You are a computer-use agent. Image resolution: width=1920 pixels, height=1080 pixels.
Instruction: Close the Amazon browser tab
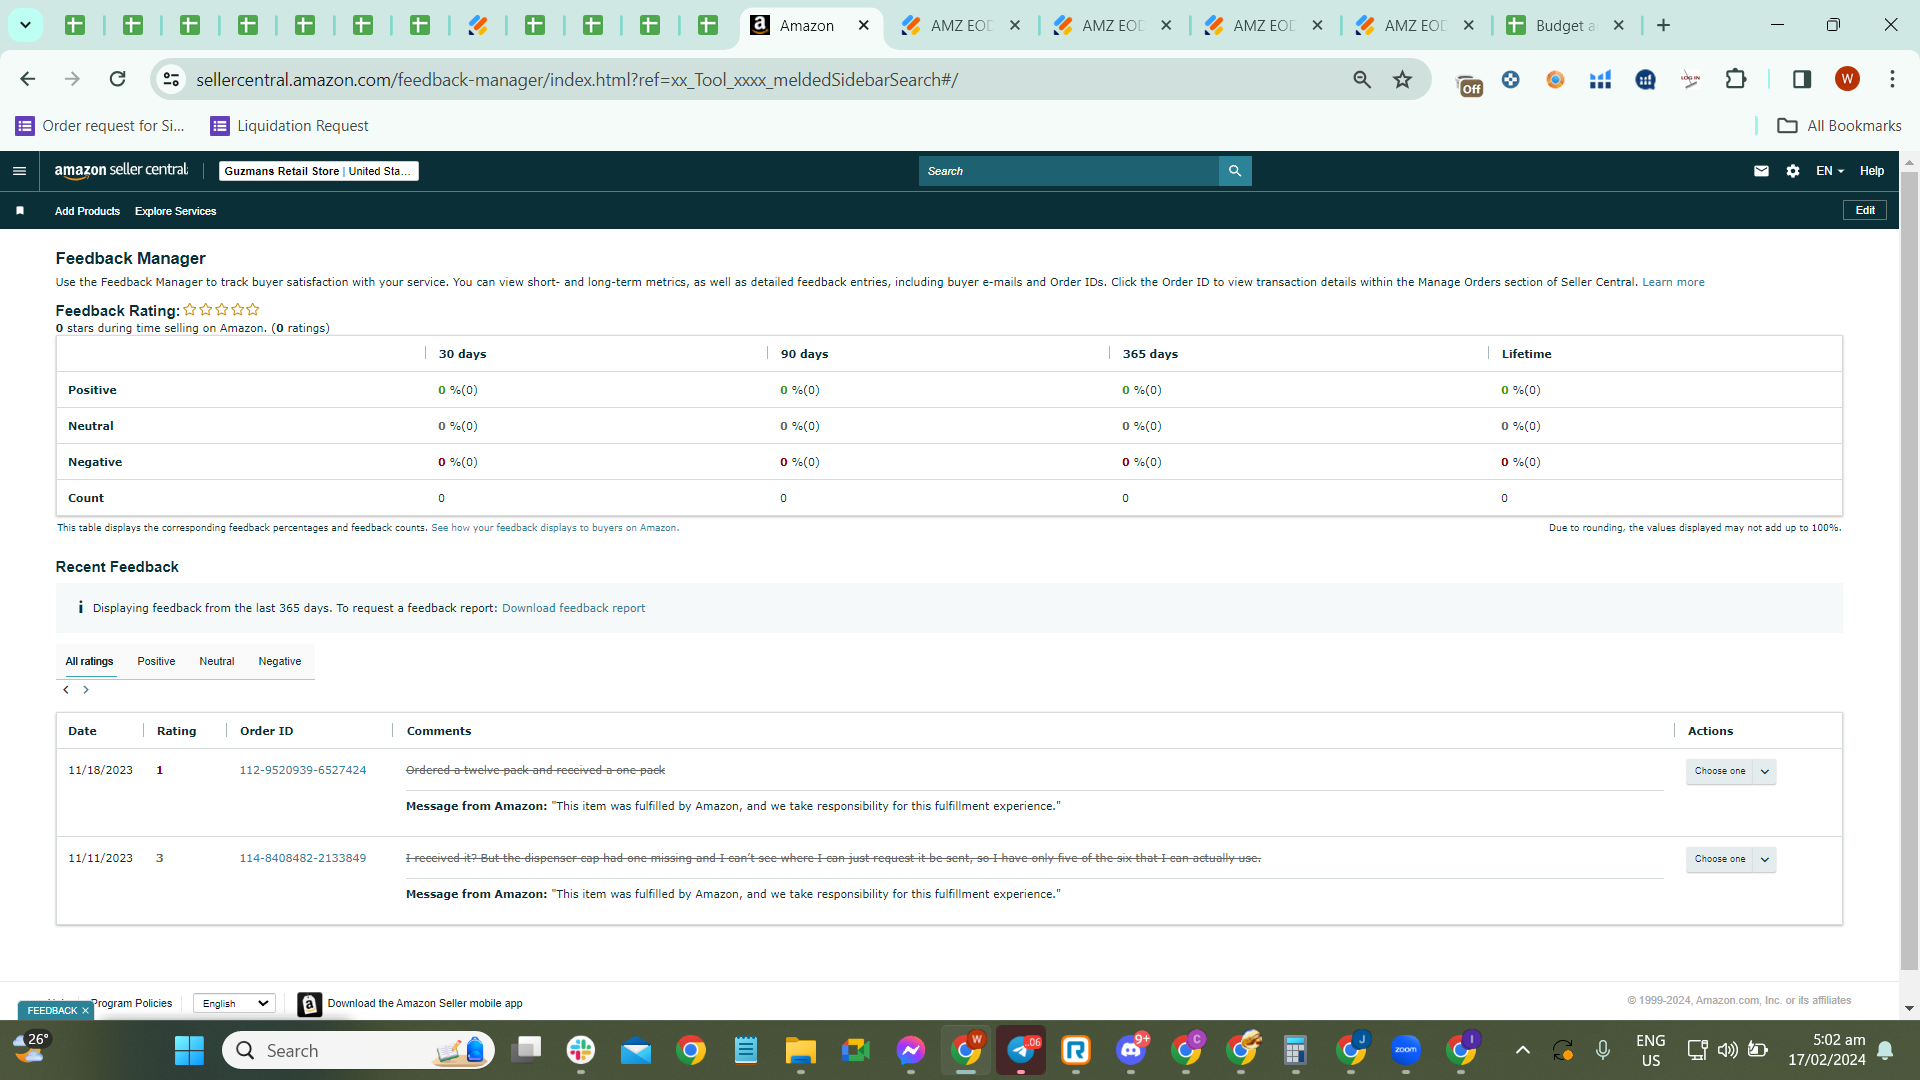pos(864,25)
